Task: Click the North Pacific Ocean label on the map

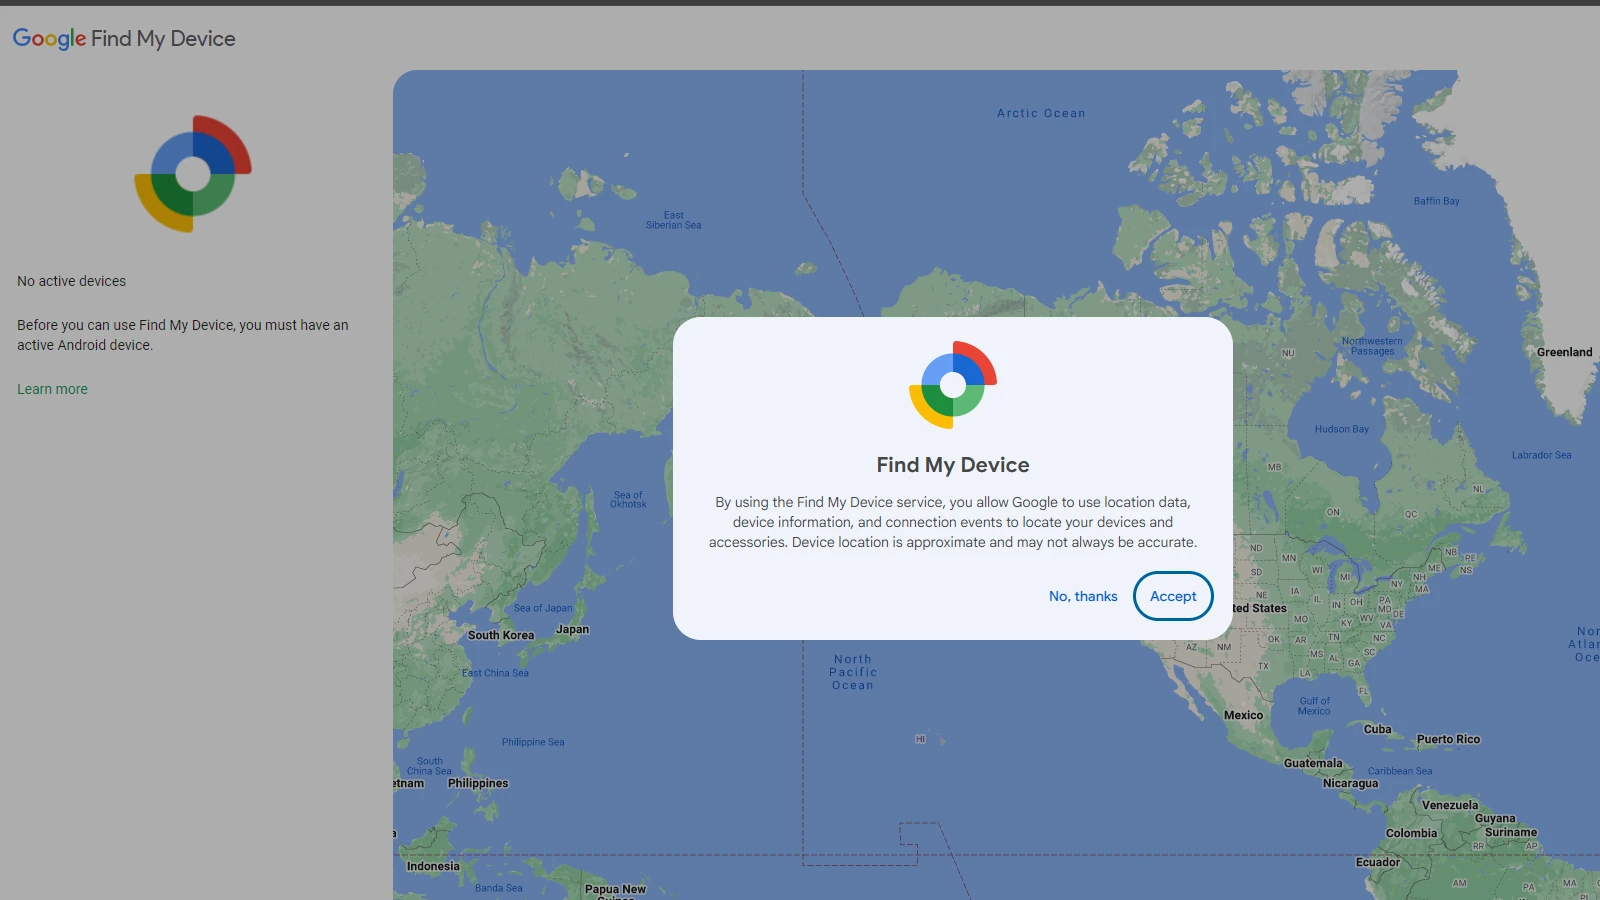Action: [853, 672]
